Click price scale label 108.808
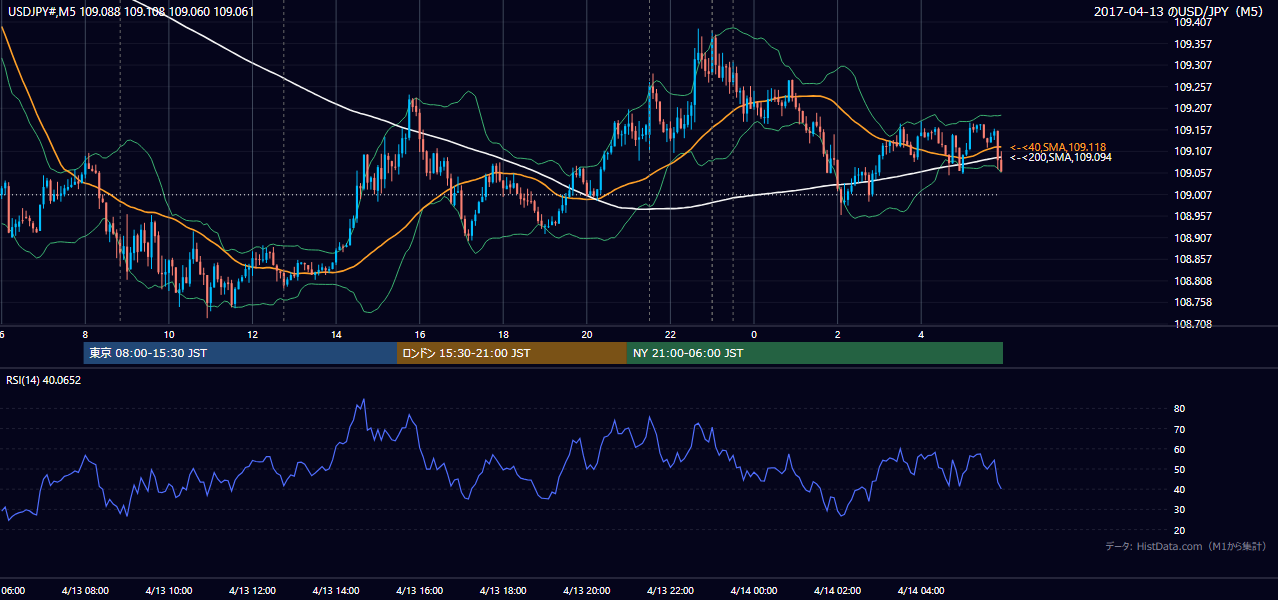1278x600 pixels. pyautogui.click(x=1192, y=281)
